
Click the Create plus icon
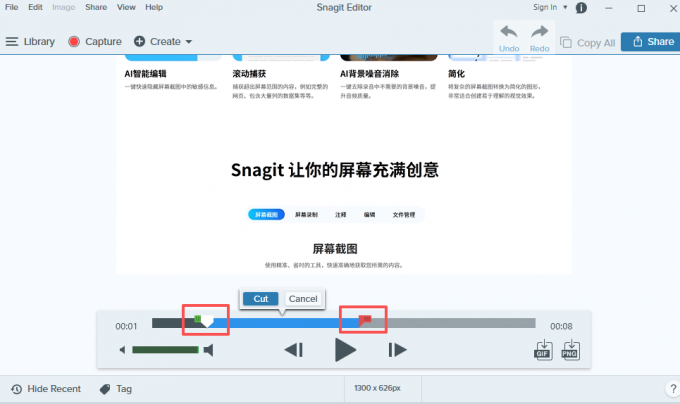click(139, 42)
